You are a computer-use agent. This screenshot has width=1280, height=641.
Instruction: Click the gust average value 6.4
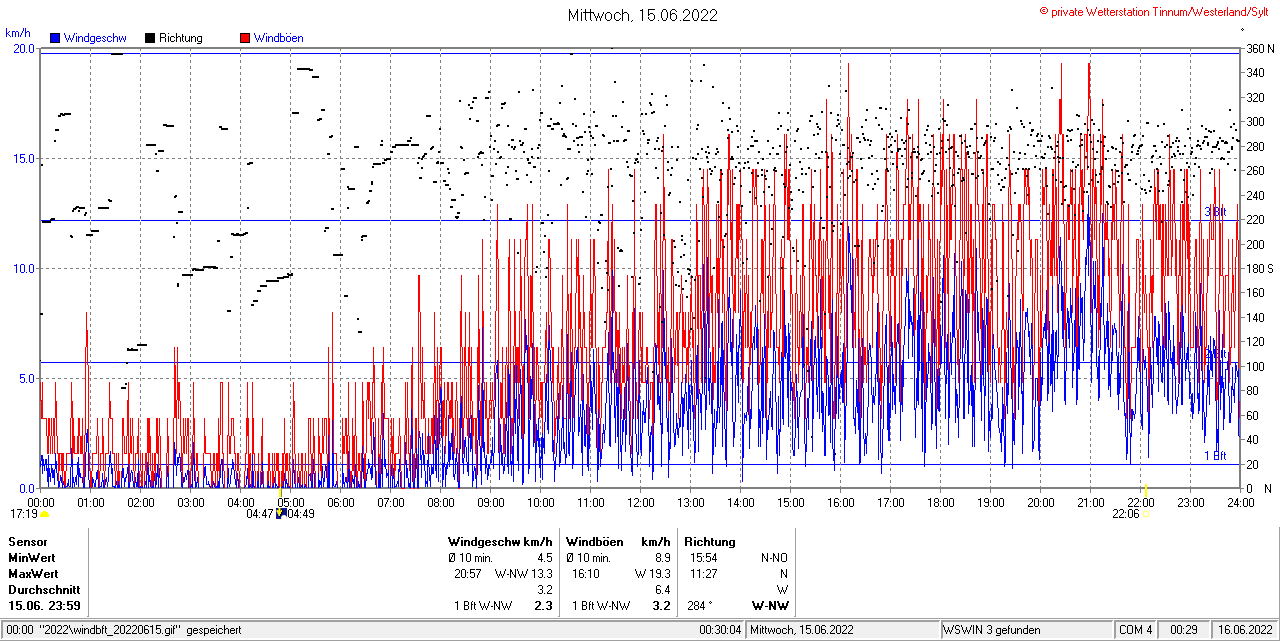(x=663, y=590)
